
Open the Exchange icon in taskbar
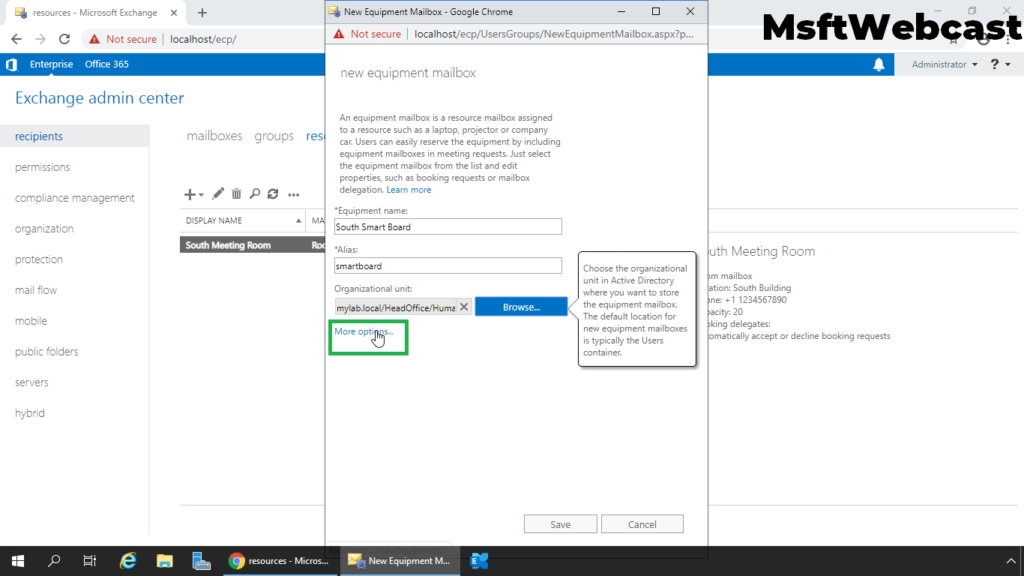479,561
